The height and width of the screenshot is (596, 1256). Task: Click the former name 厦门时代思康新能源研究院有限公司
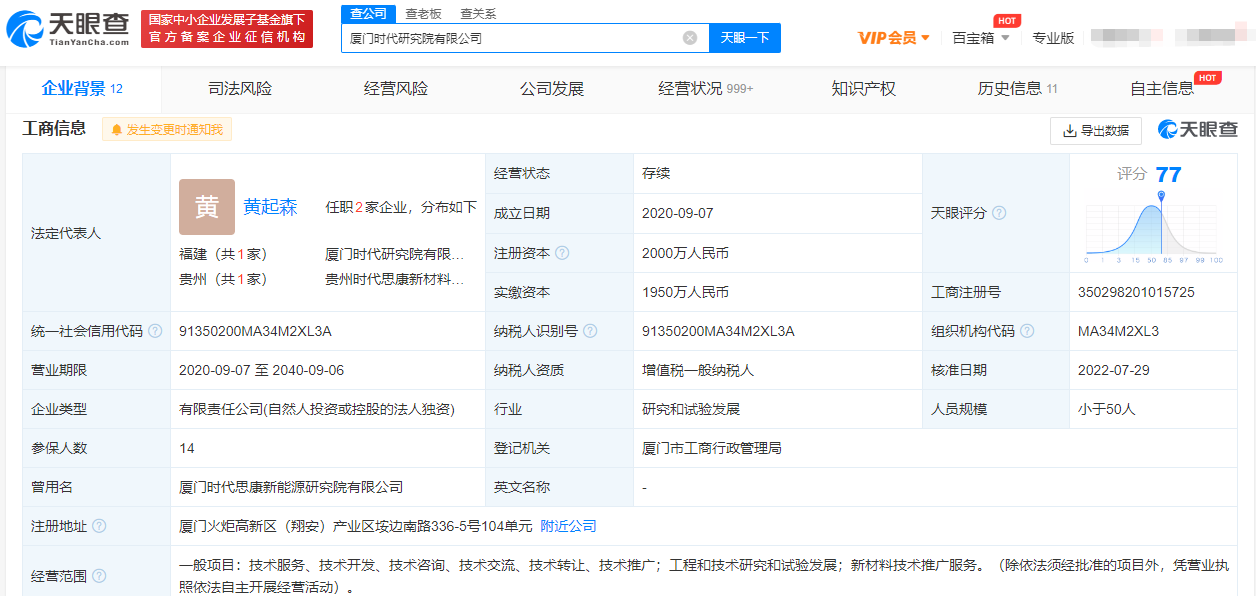291,487
